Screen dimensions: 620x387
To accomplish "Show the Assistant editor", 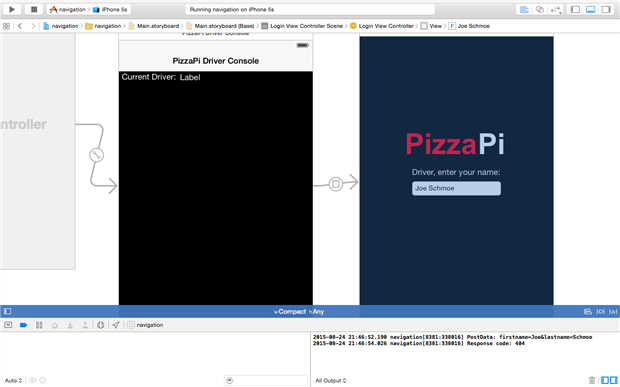I will (x=539, y=9).
